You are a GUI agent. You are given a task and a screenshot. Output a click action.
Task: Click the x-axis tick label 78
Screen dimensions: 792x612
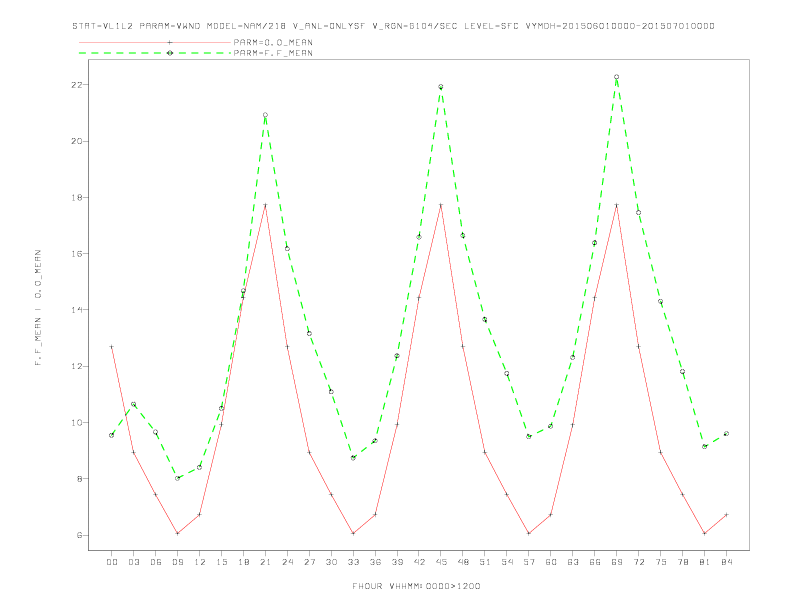pos(683,562)
